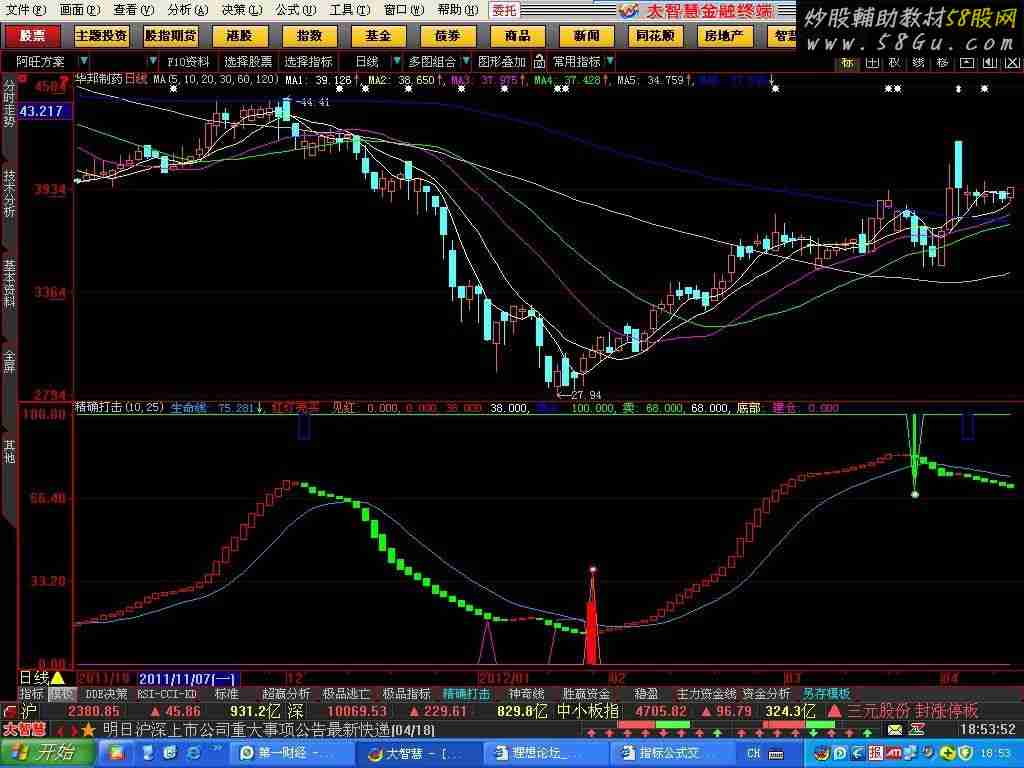Viewport: 1024px width, 768px height.
Task: Open the 文件(F) menu
Action: tap(25, 10)
